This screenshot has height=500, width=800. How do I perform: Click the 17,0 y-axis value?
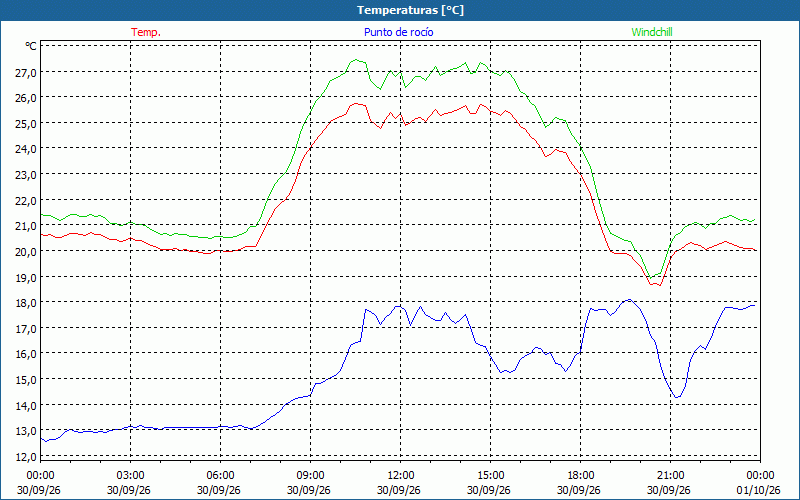pyautogui.click(x=26, y=329)
